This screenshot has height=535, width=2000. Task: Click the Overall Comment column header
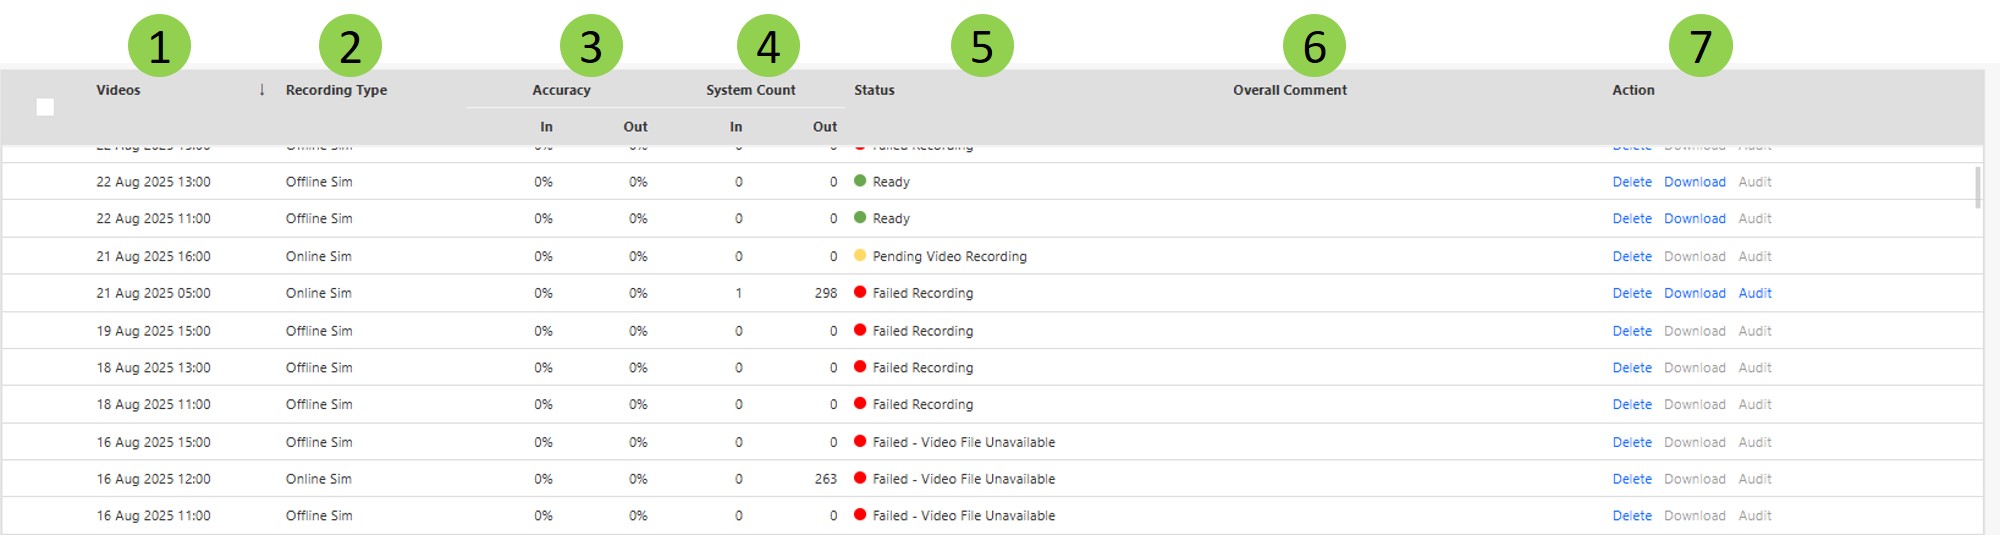coord(1289,90)
